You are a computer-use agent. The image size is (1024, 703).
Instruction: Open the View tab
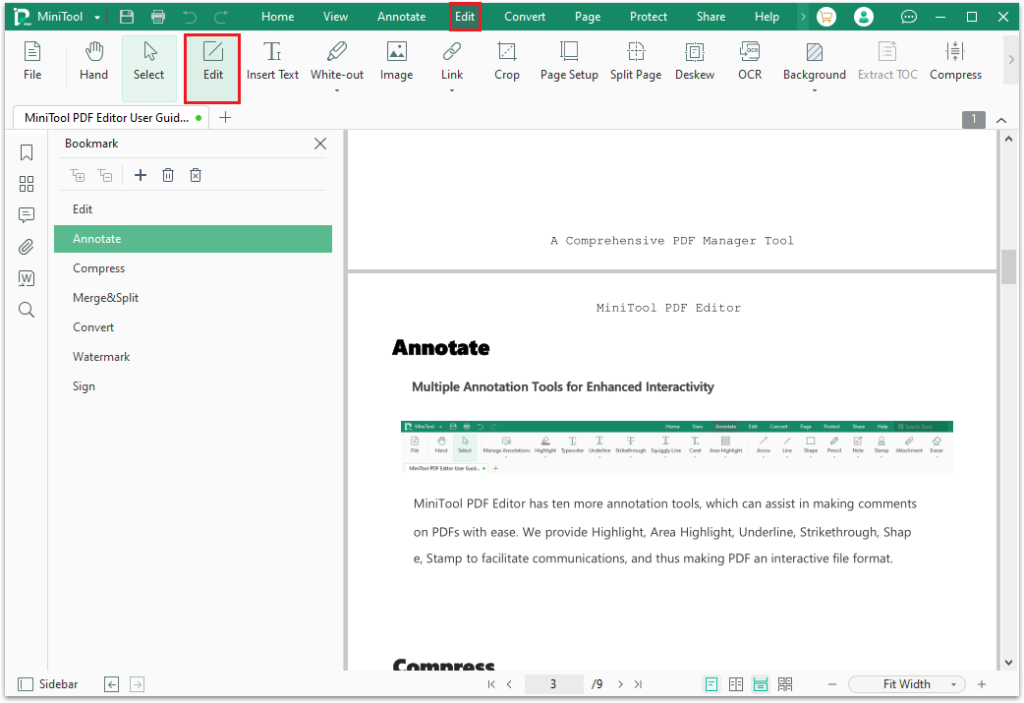pyautogui.click(x=335, y=17)
